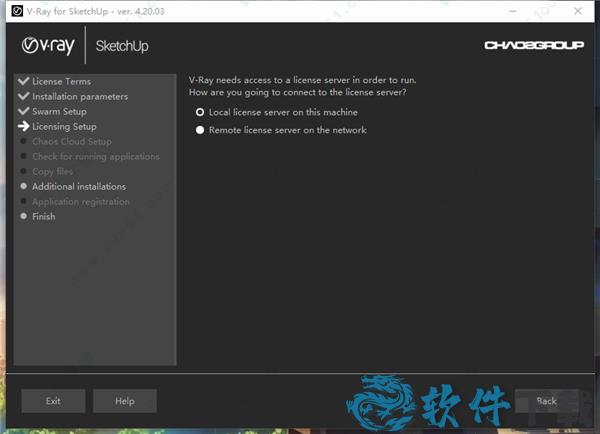600x434 pixels.
Task: Select Check for running applications step
Action: click(x=95, y=157)
